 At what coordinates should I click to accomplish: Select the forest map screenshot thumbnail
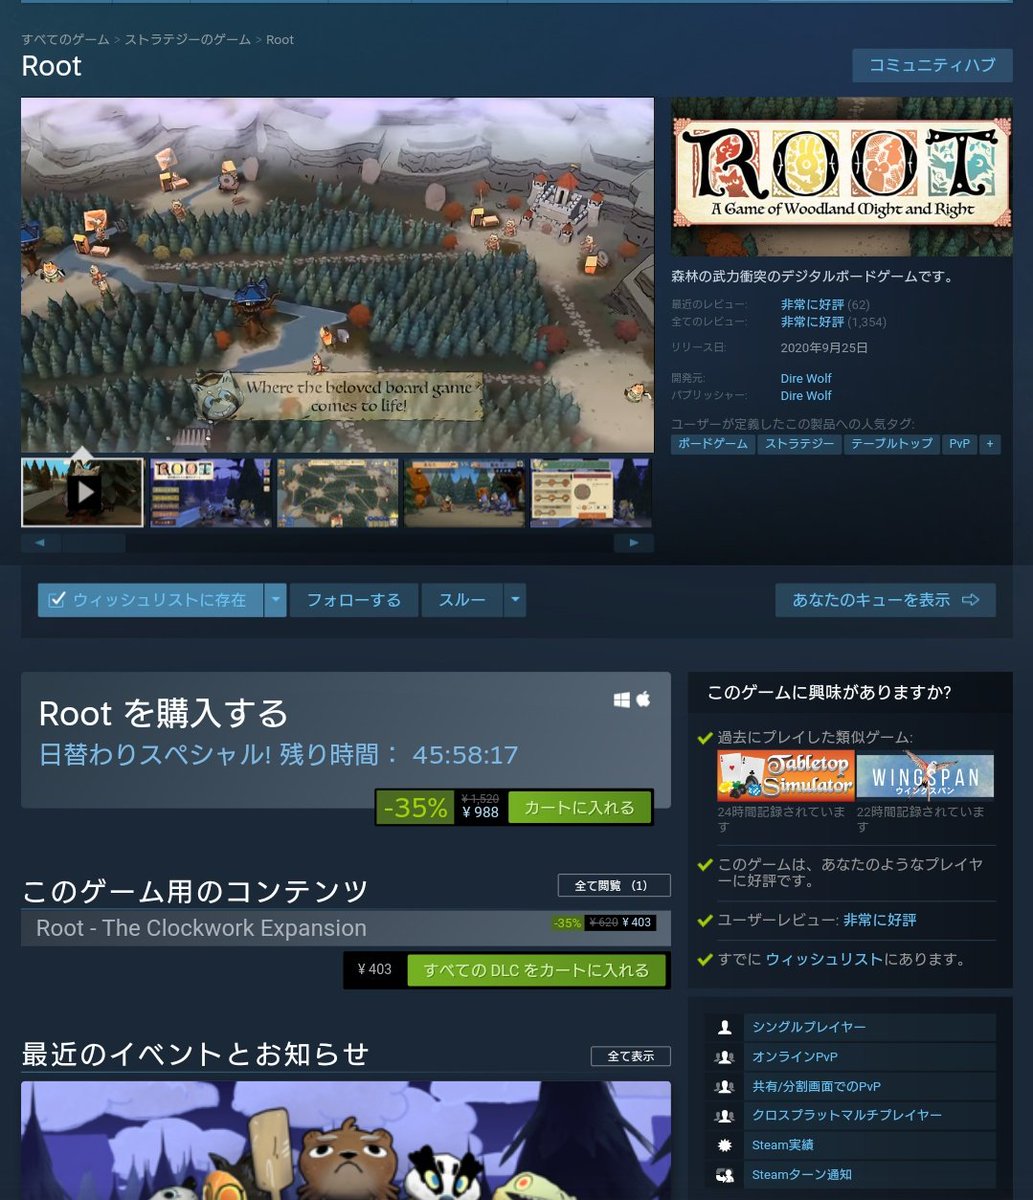click(338, 492)
